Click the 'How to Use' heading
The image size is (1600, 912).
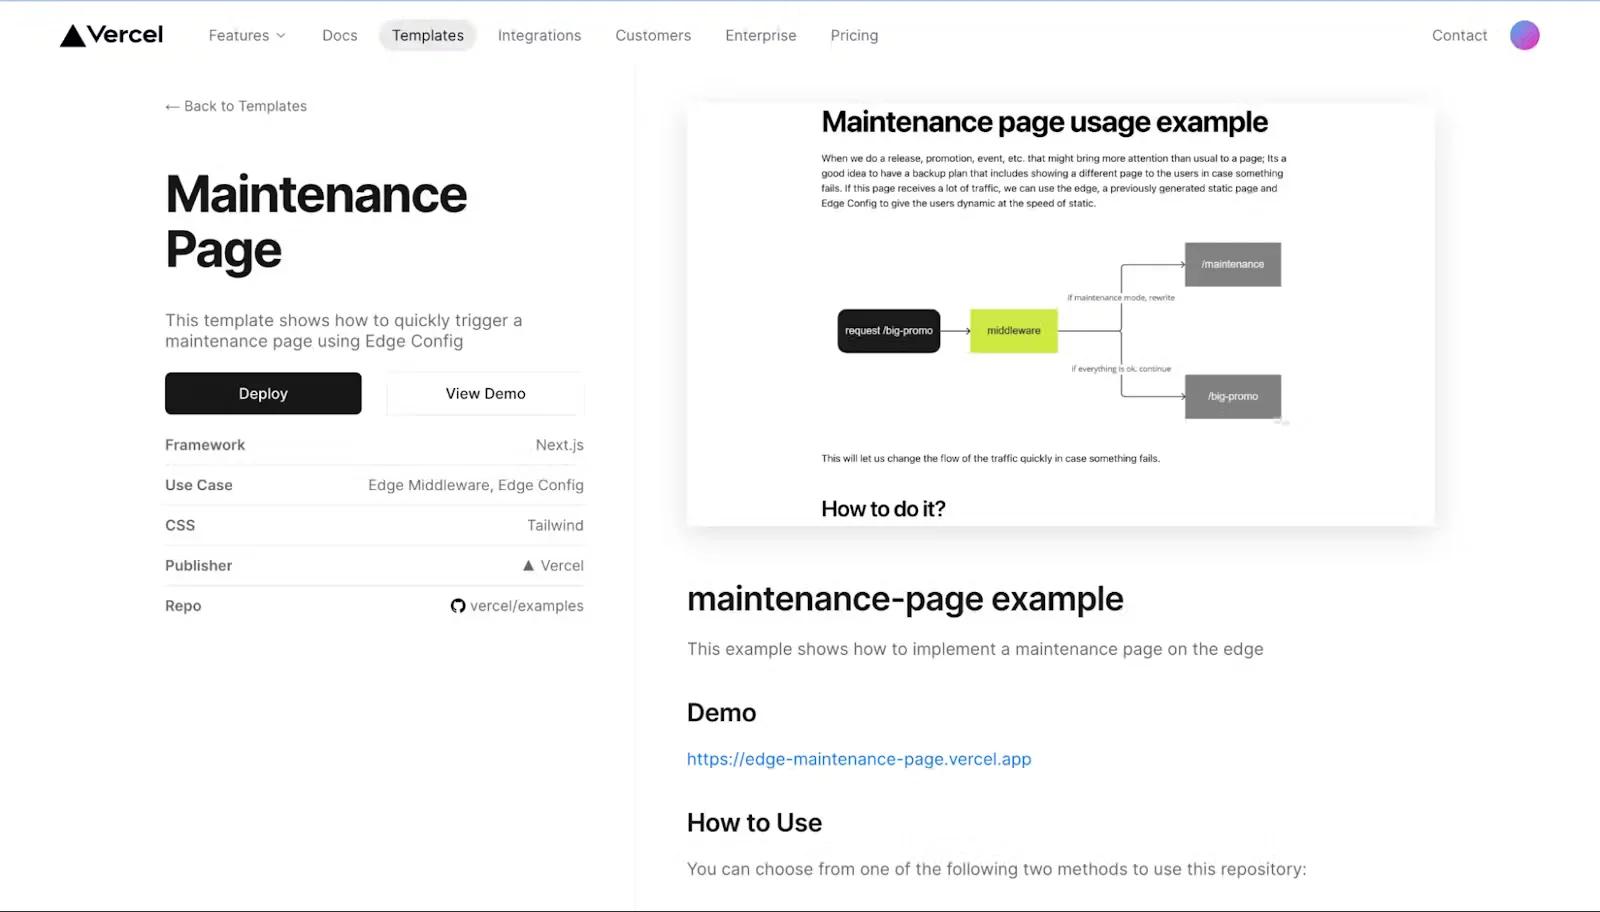pos(754,823)
